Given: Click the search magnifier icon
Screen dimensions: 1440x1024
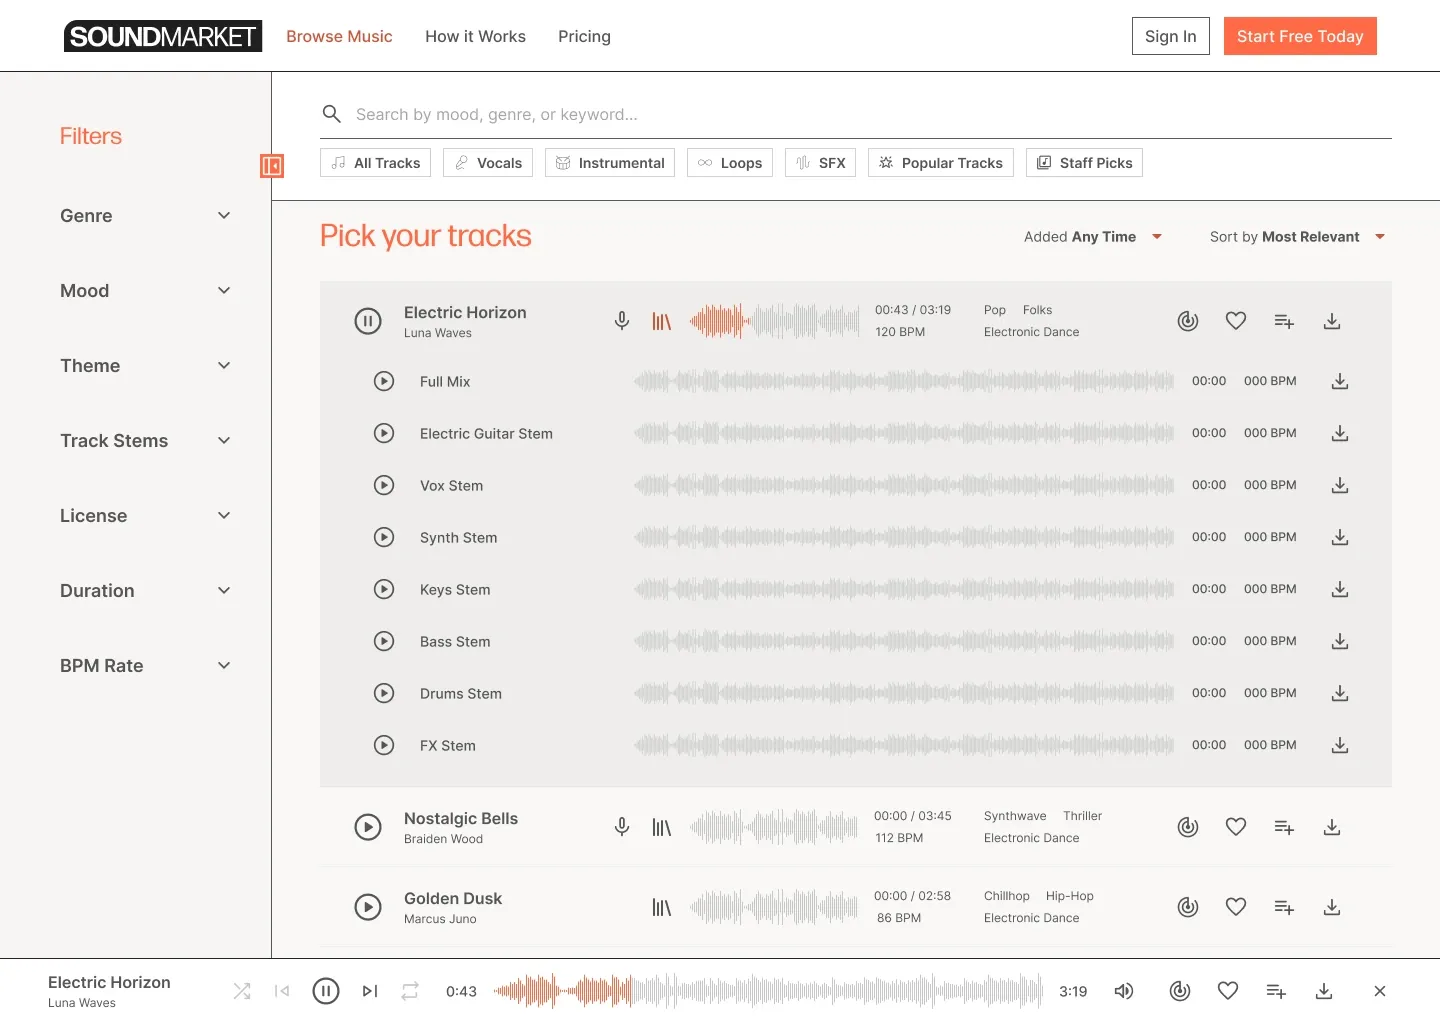Looking at the screenshot, I should [332, 114].
